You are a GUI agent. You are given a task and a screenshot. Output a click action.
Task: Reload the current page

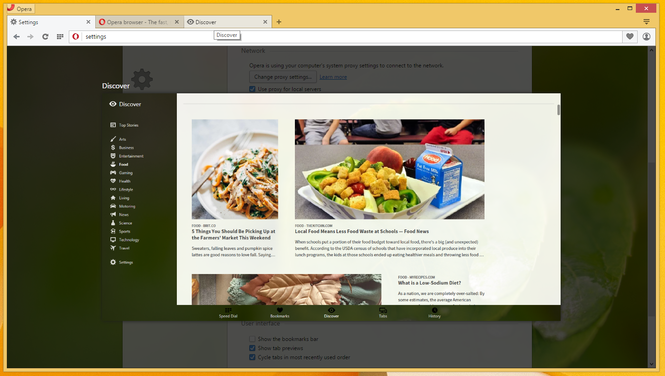tap(45, 37)
